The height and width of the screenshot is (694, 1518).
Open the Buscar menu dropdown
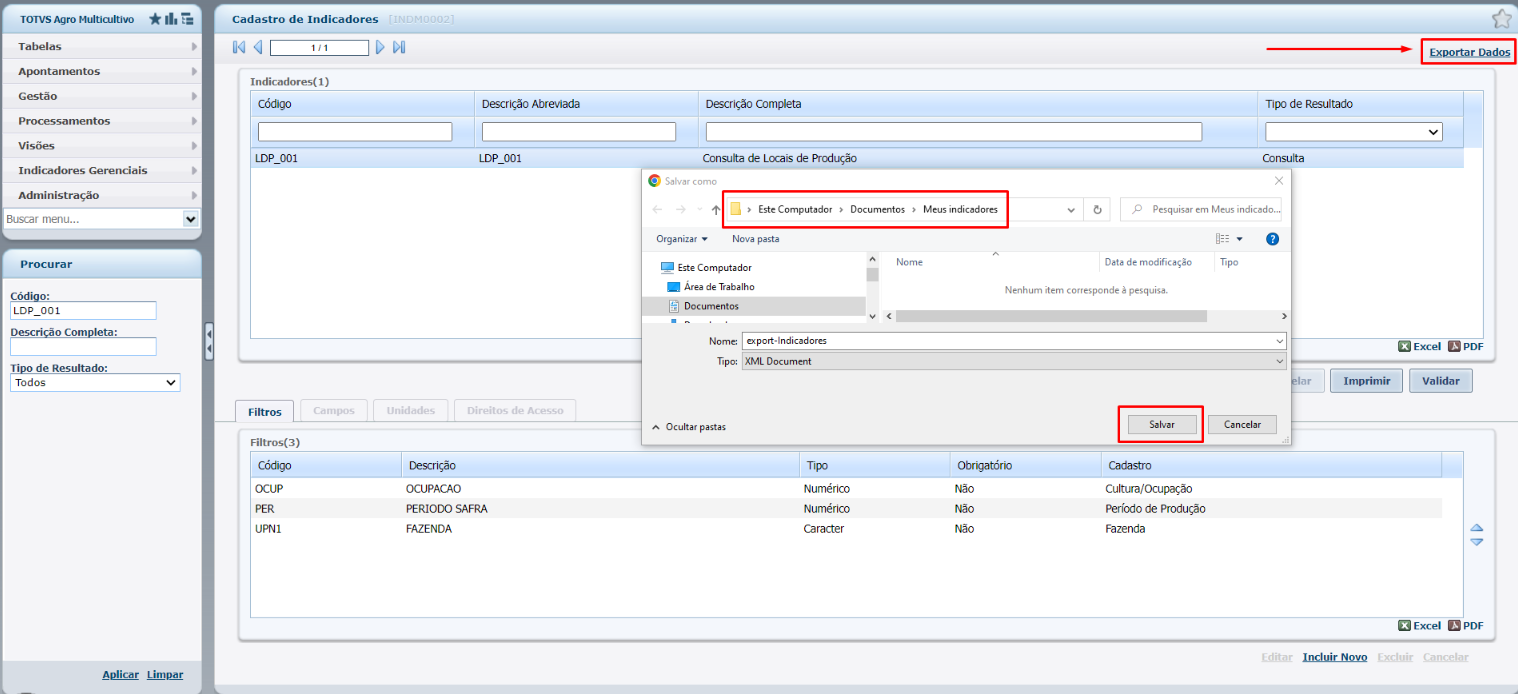pos(191,219)
